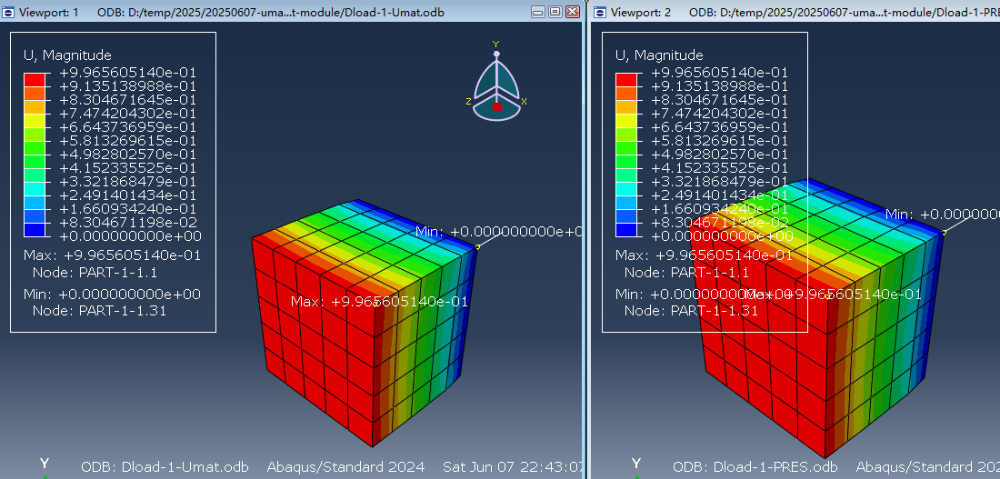
Task: Close Viewport 1 window
Action: 572,11
